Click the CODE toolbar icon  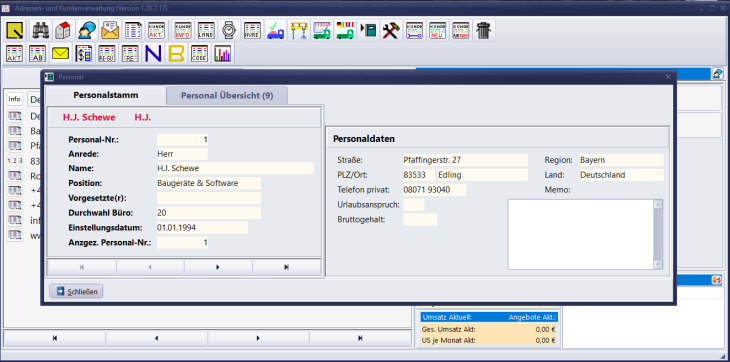pyautogui.click(x=200, y=54)
